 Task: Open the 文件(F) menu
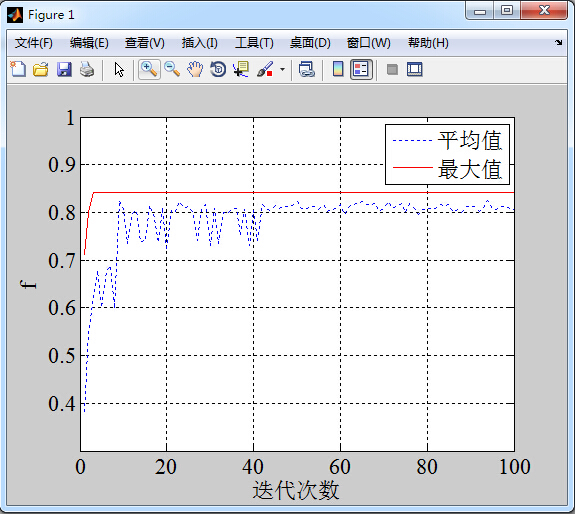tap(34, 43)
